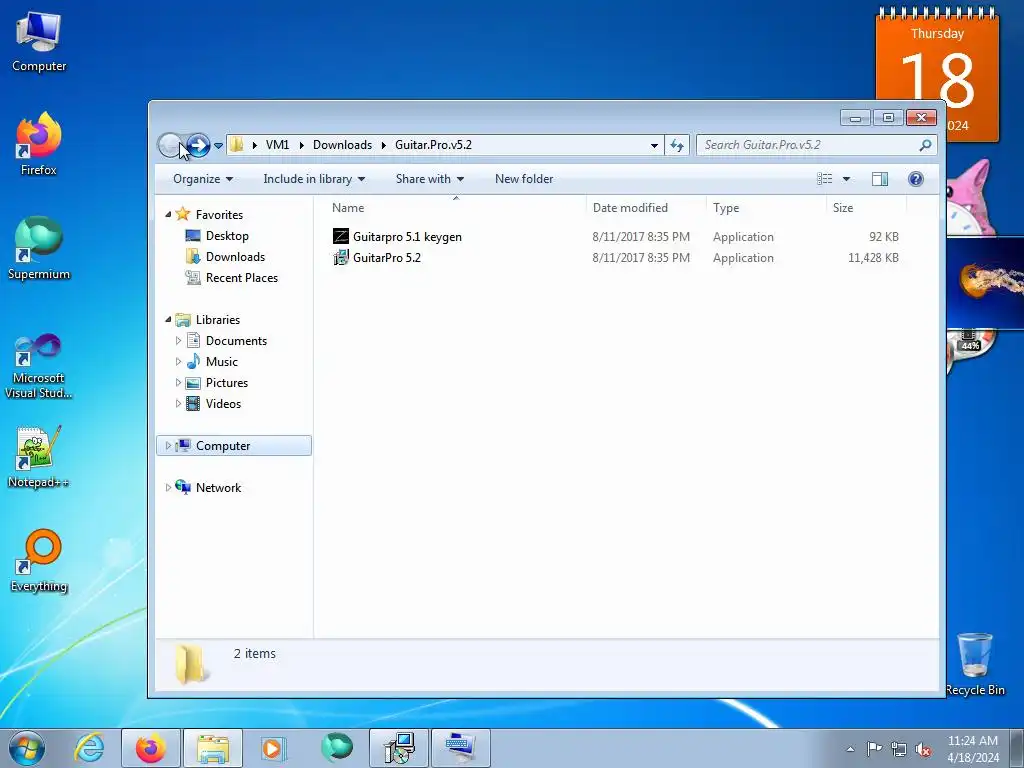Screen dimensions: 1024x768
Task: Click the Search Guitar.Pro.v5.2 input field
Action: (x=808, y=145)
